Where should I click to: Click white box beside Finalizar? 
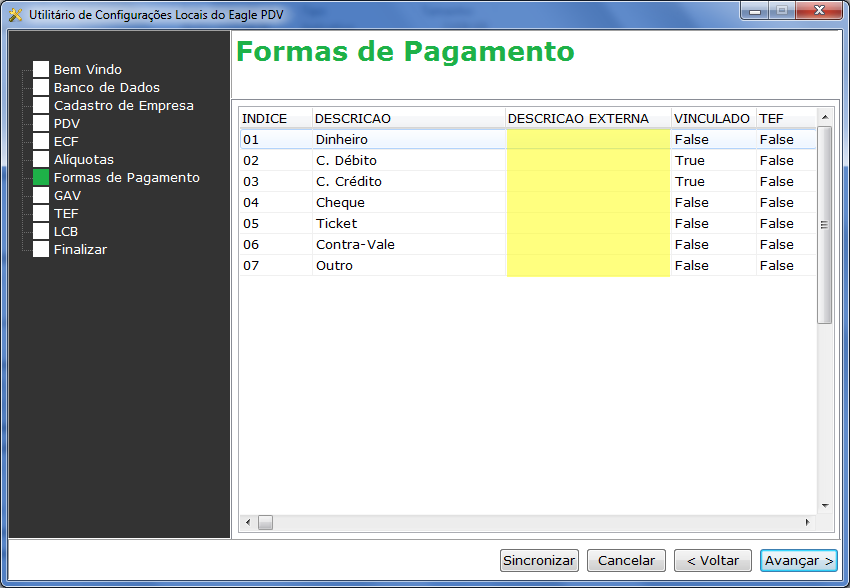pos(41,249)
